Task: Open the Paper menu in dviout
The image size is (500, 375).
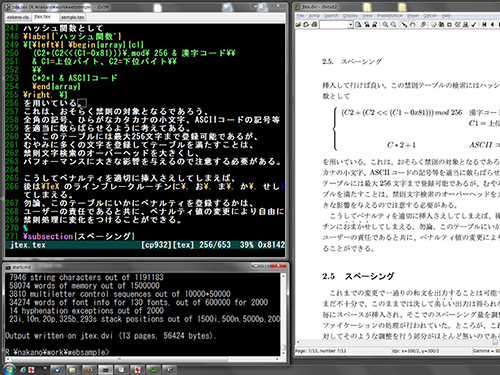Action: click(x=413, y=16)
